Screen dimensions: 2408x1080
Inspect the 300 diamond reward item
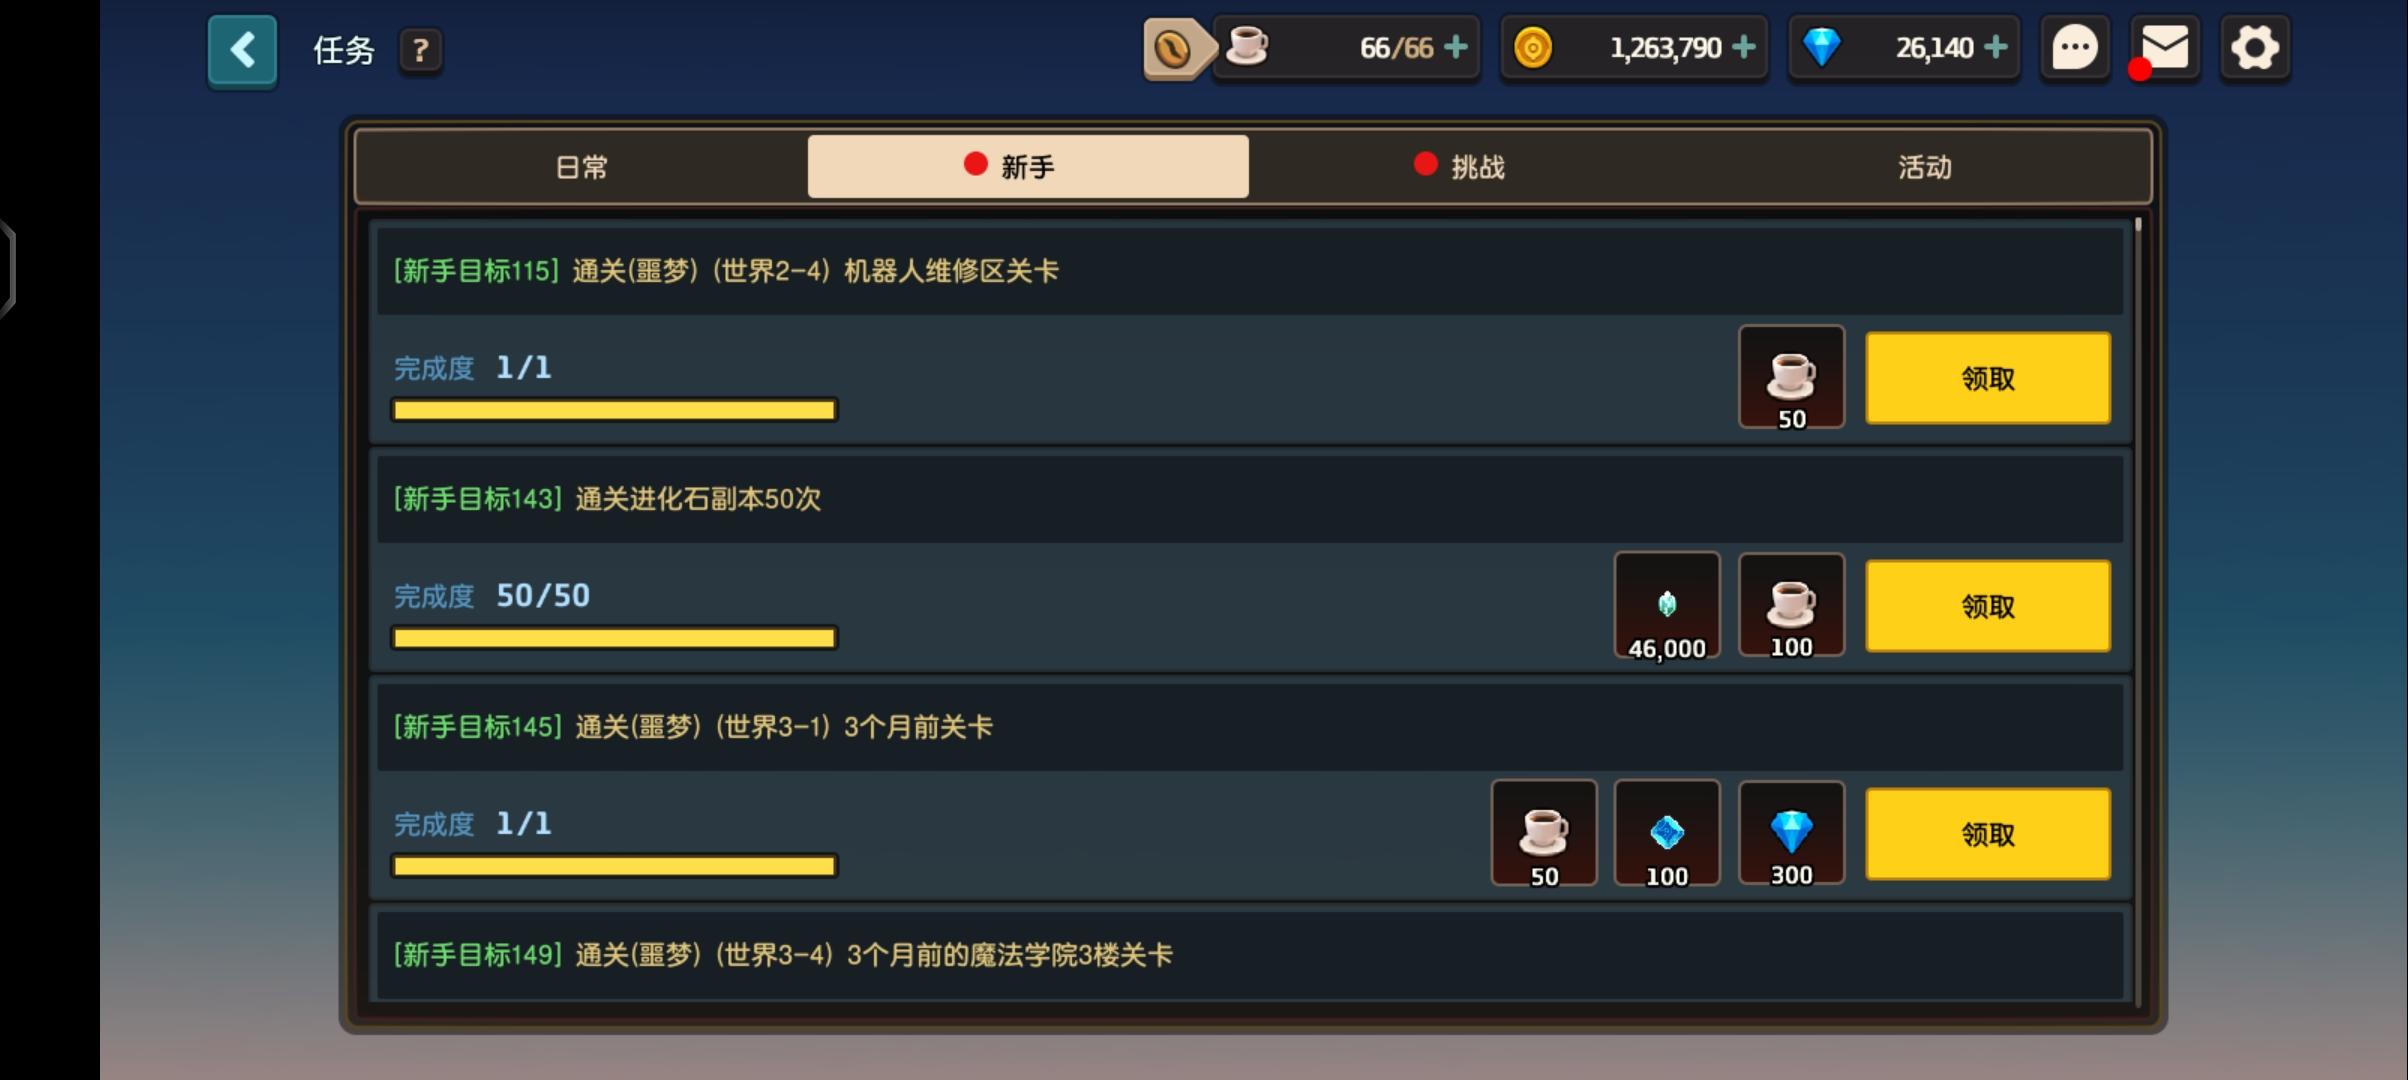(x=1791, y=834)
